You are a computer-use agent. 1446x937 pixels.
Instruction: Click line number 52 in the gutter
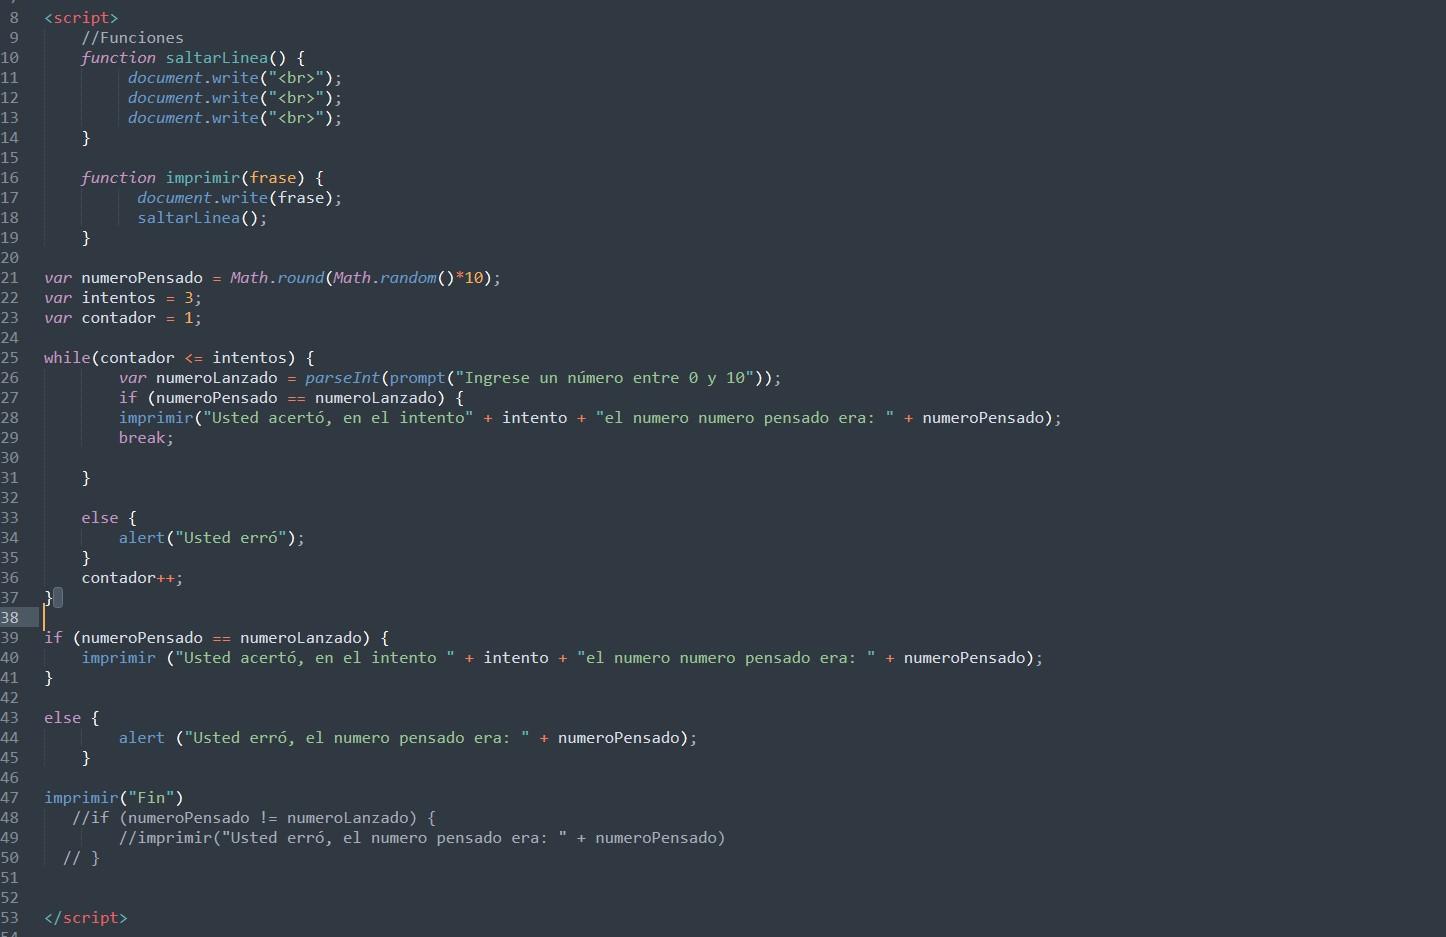[10, 898]
